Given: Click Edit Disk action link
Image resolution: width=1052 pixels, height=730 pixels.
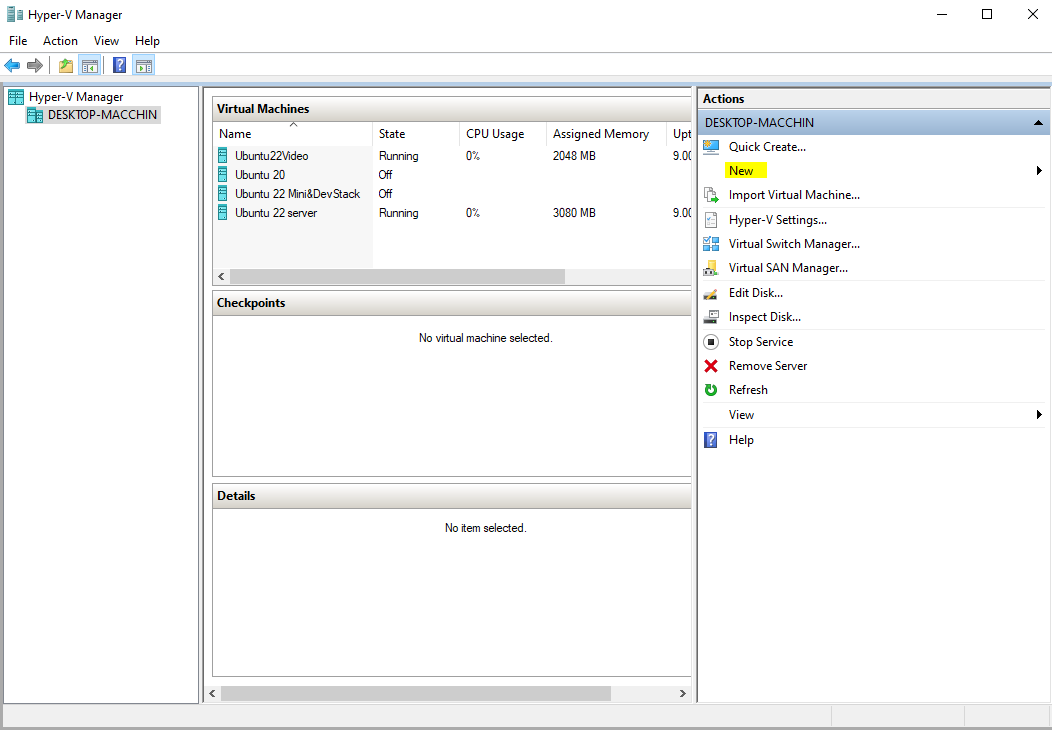Looking at the screenshot, I should (x=755, y=293).
